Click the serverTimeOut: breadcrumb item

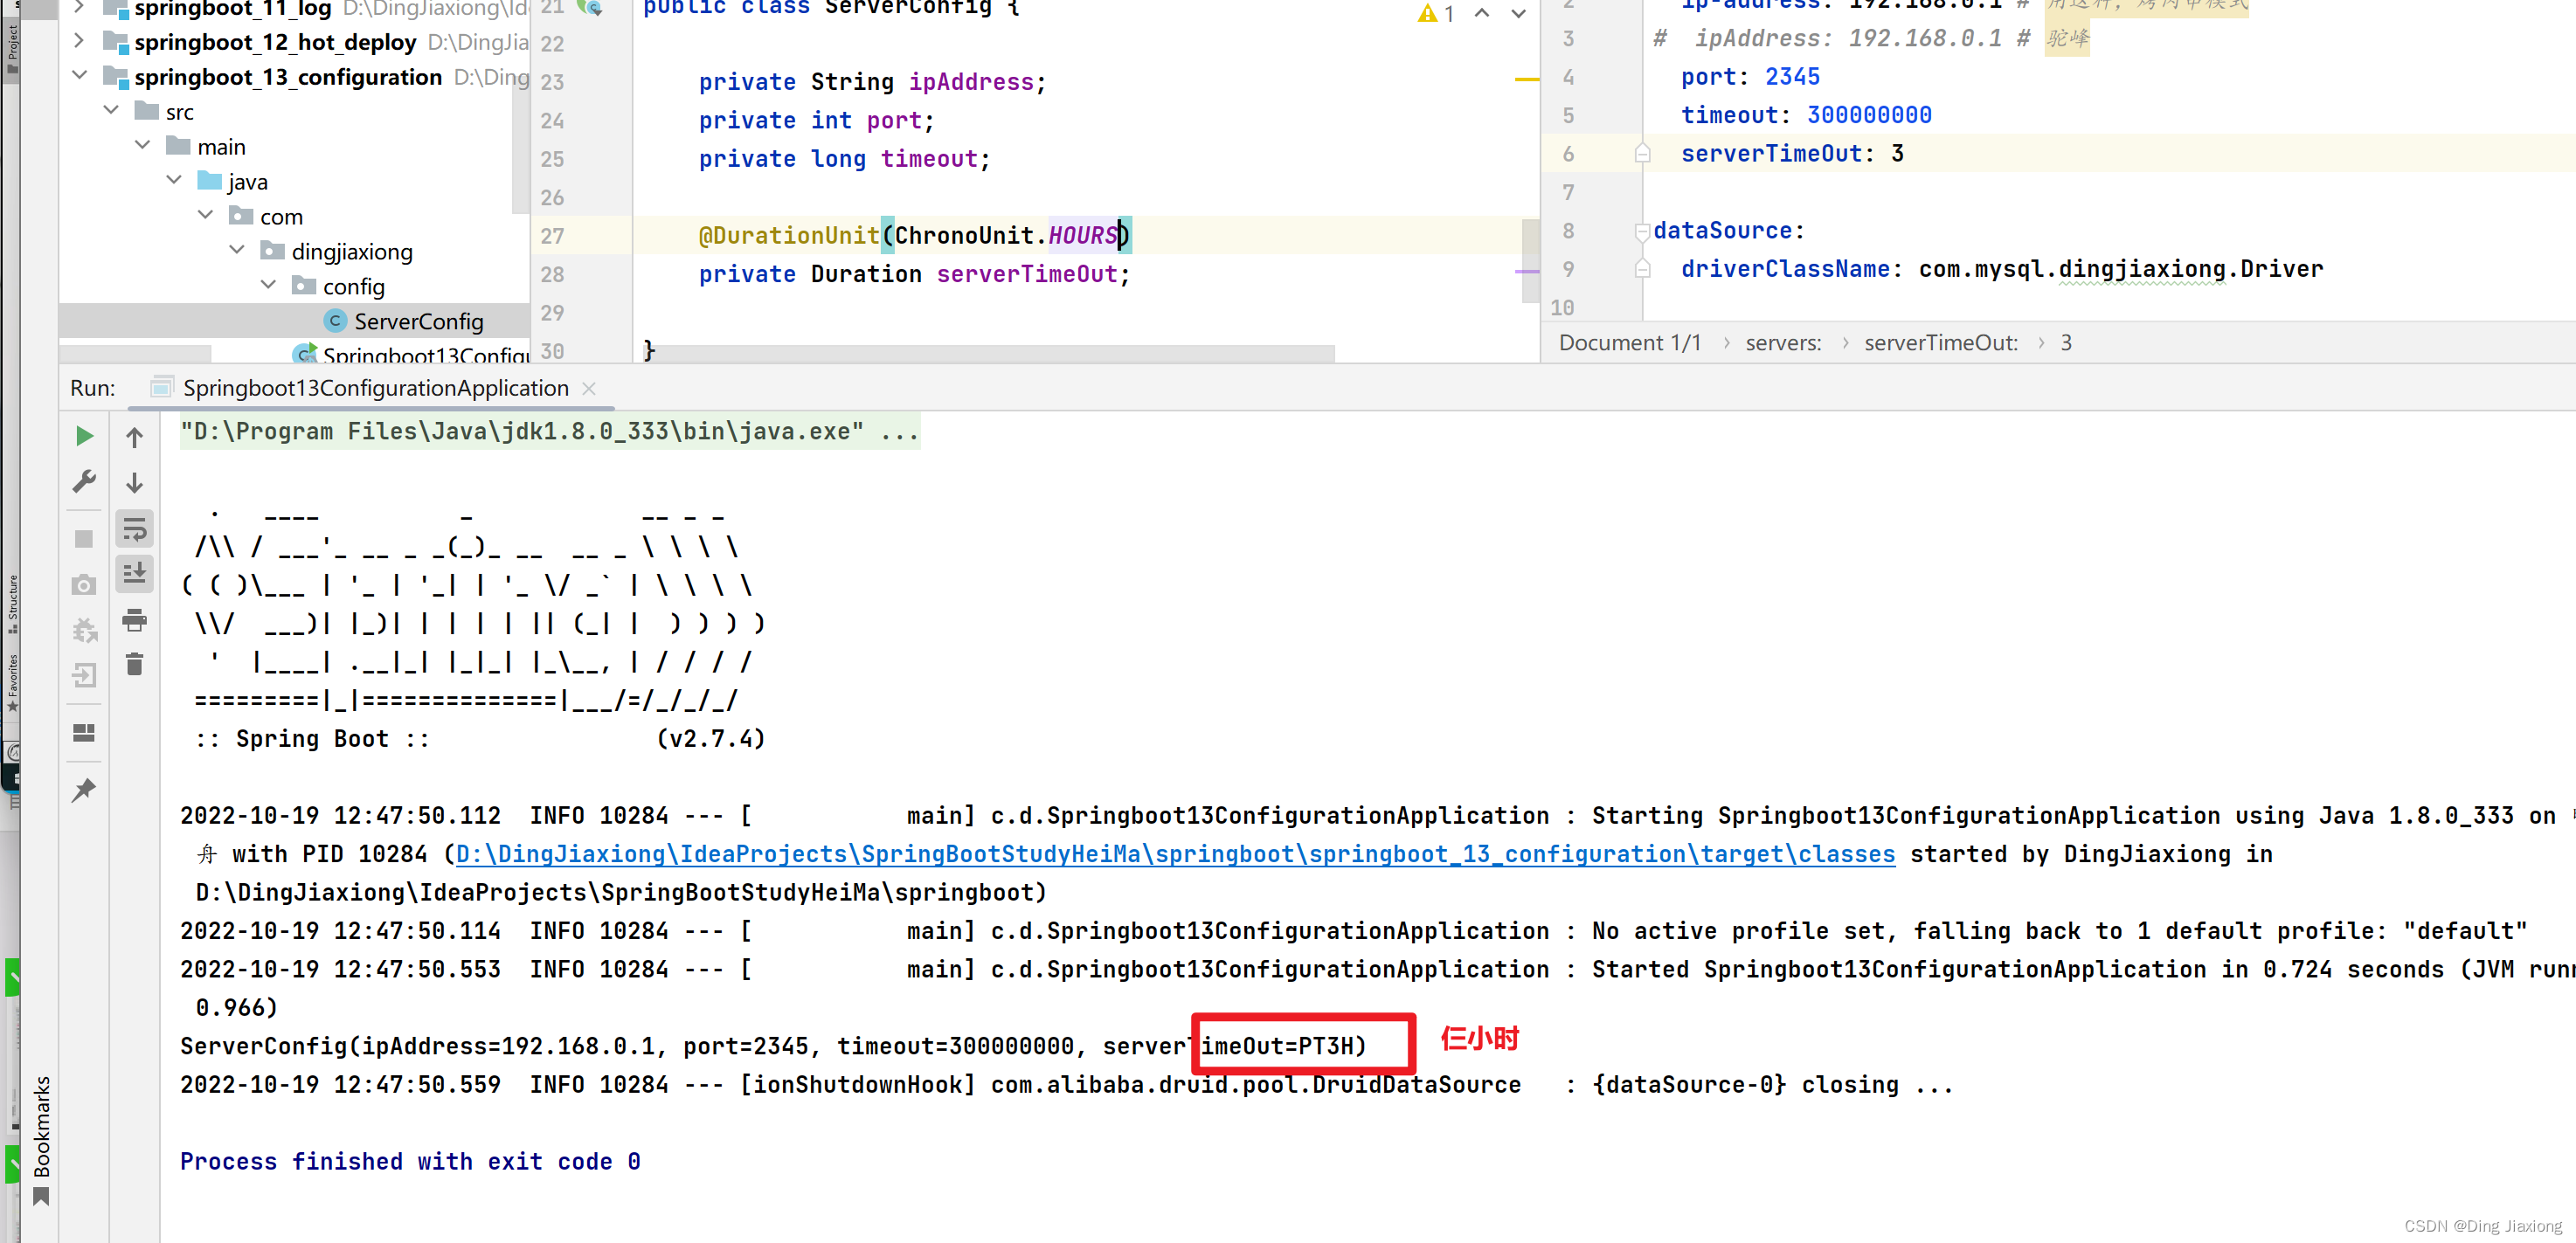[1940, 343]
